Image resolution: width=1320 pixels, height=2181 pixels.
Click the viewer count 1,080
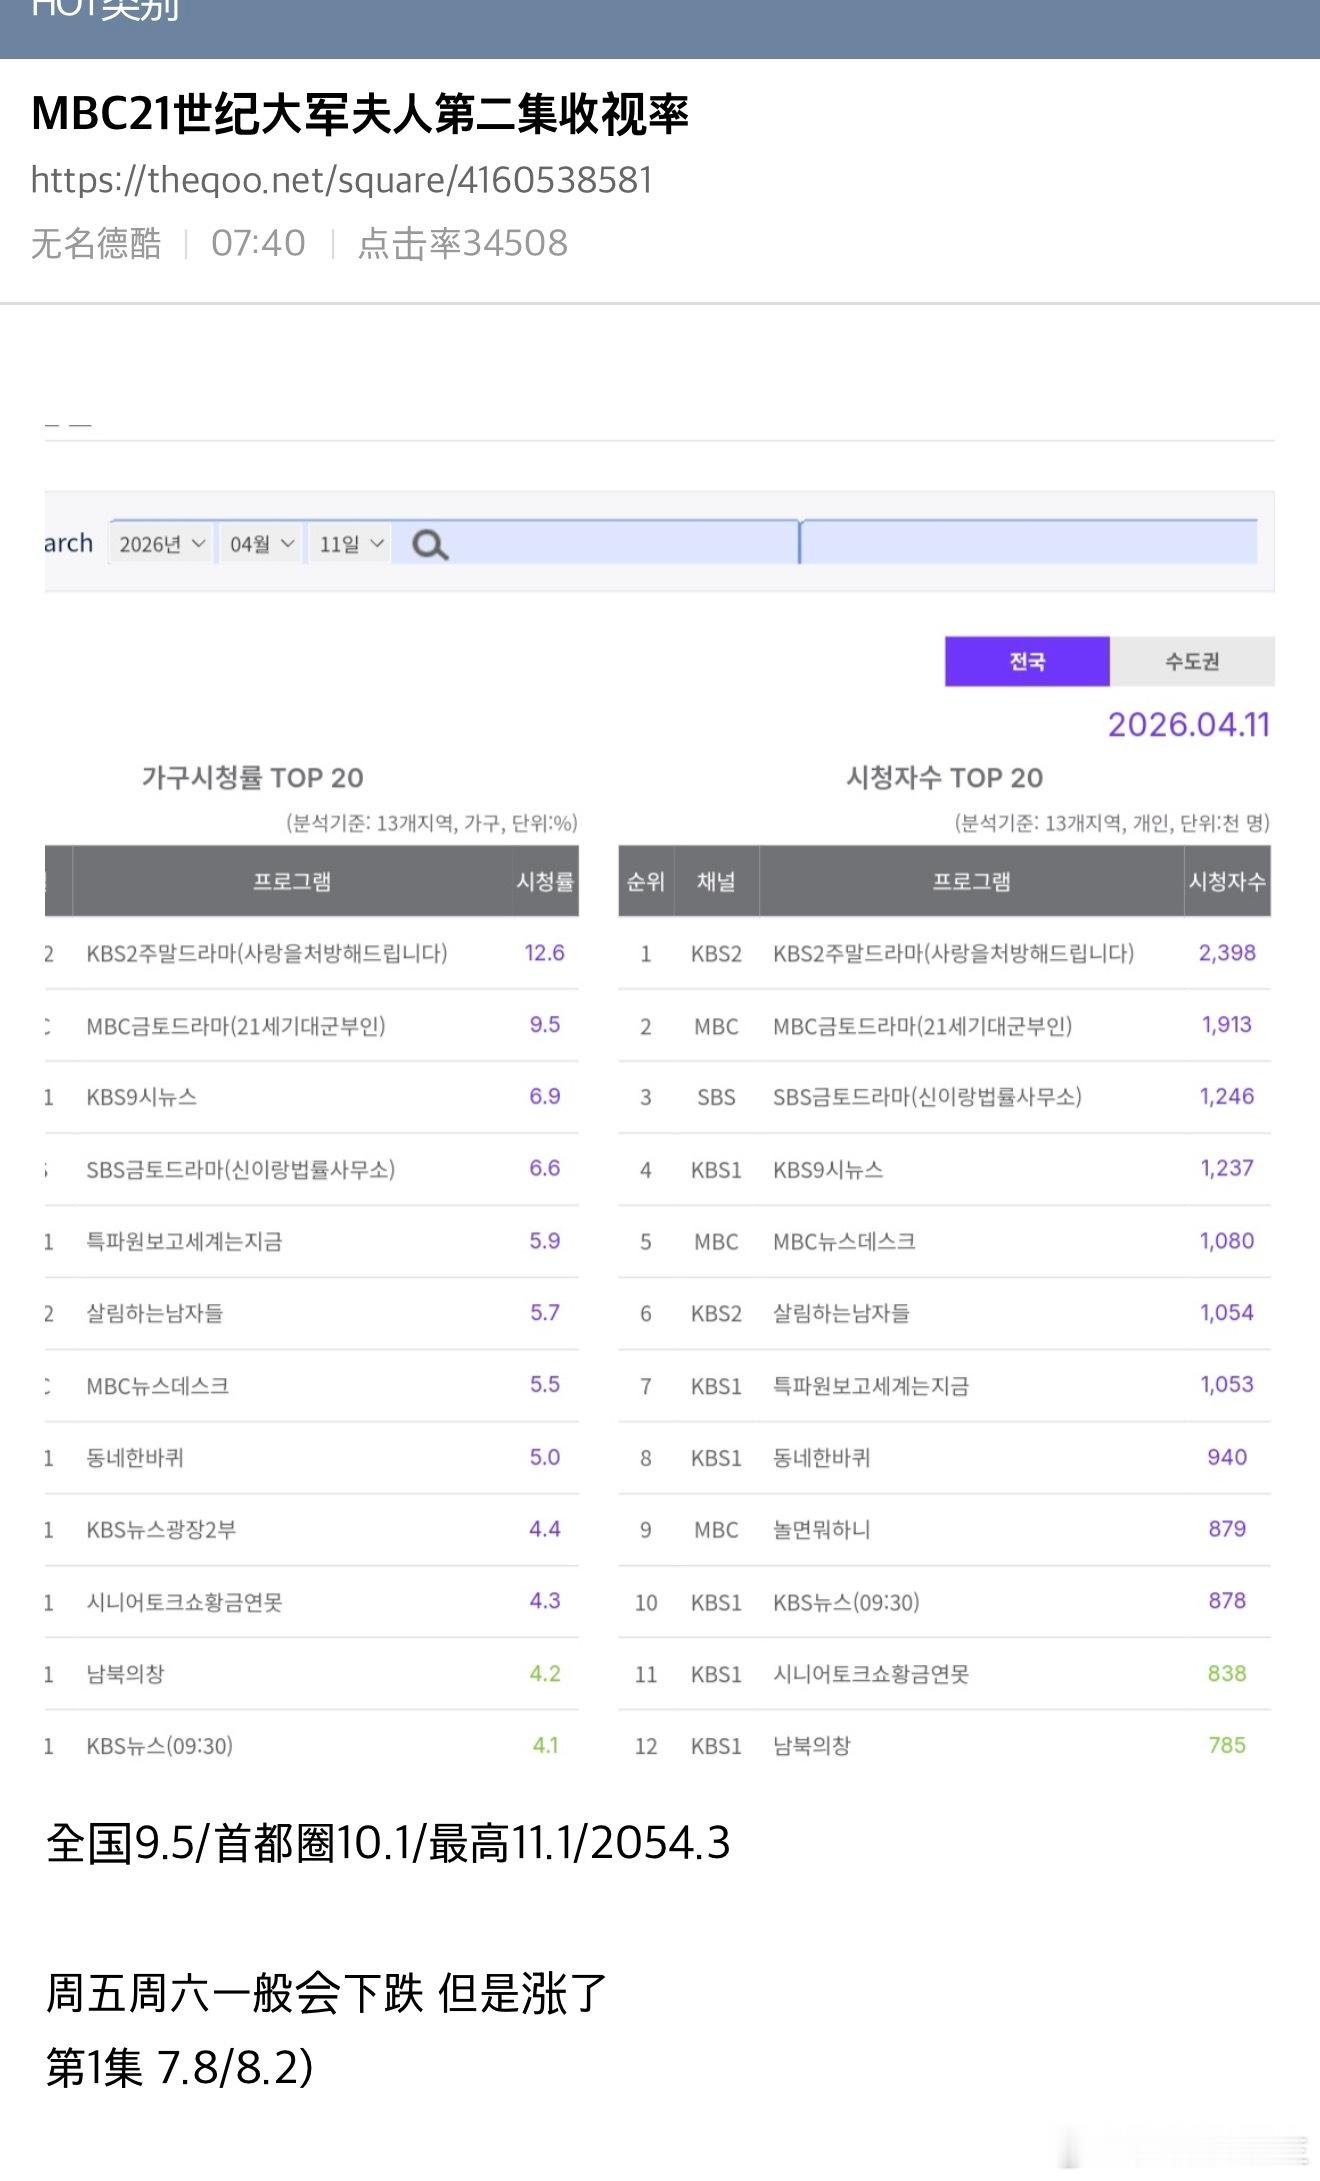pos(1227,1241)
